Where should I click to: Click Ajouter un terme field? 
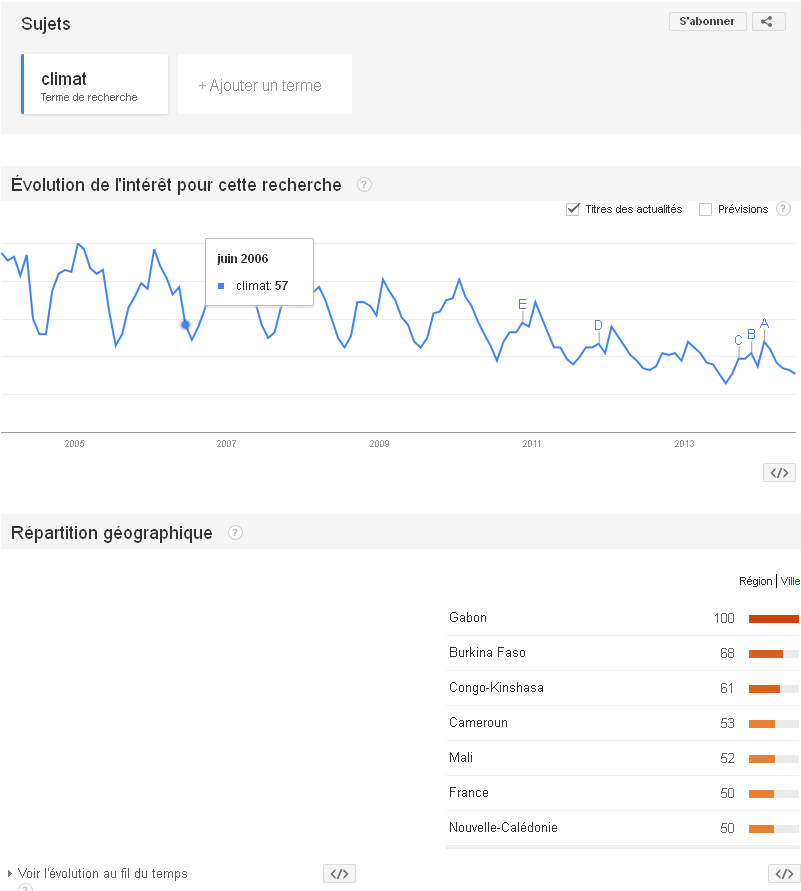(x=265, y=85)
